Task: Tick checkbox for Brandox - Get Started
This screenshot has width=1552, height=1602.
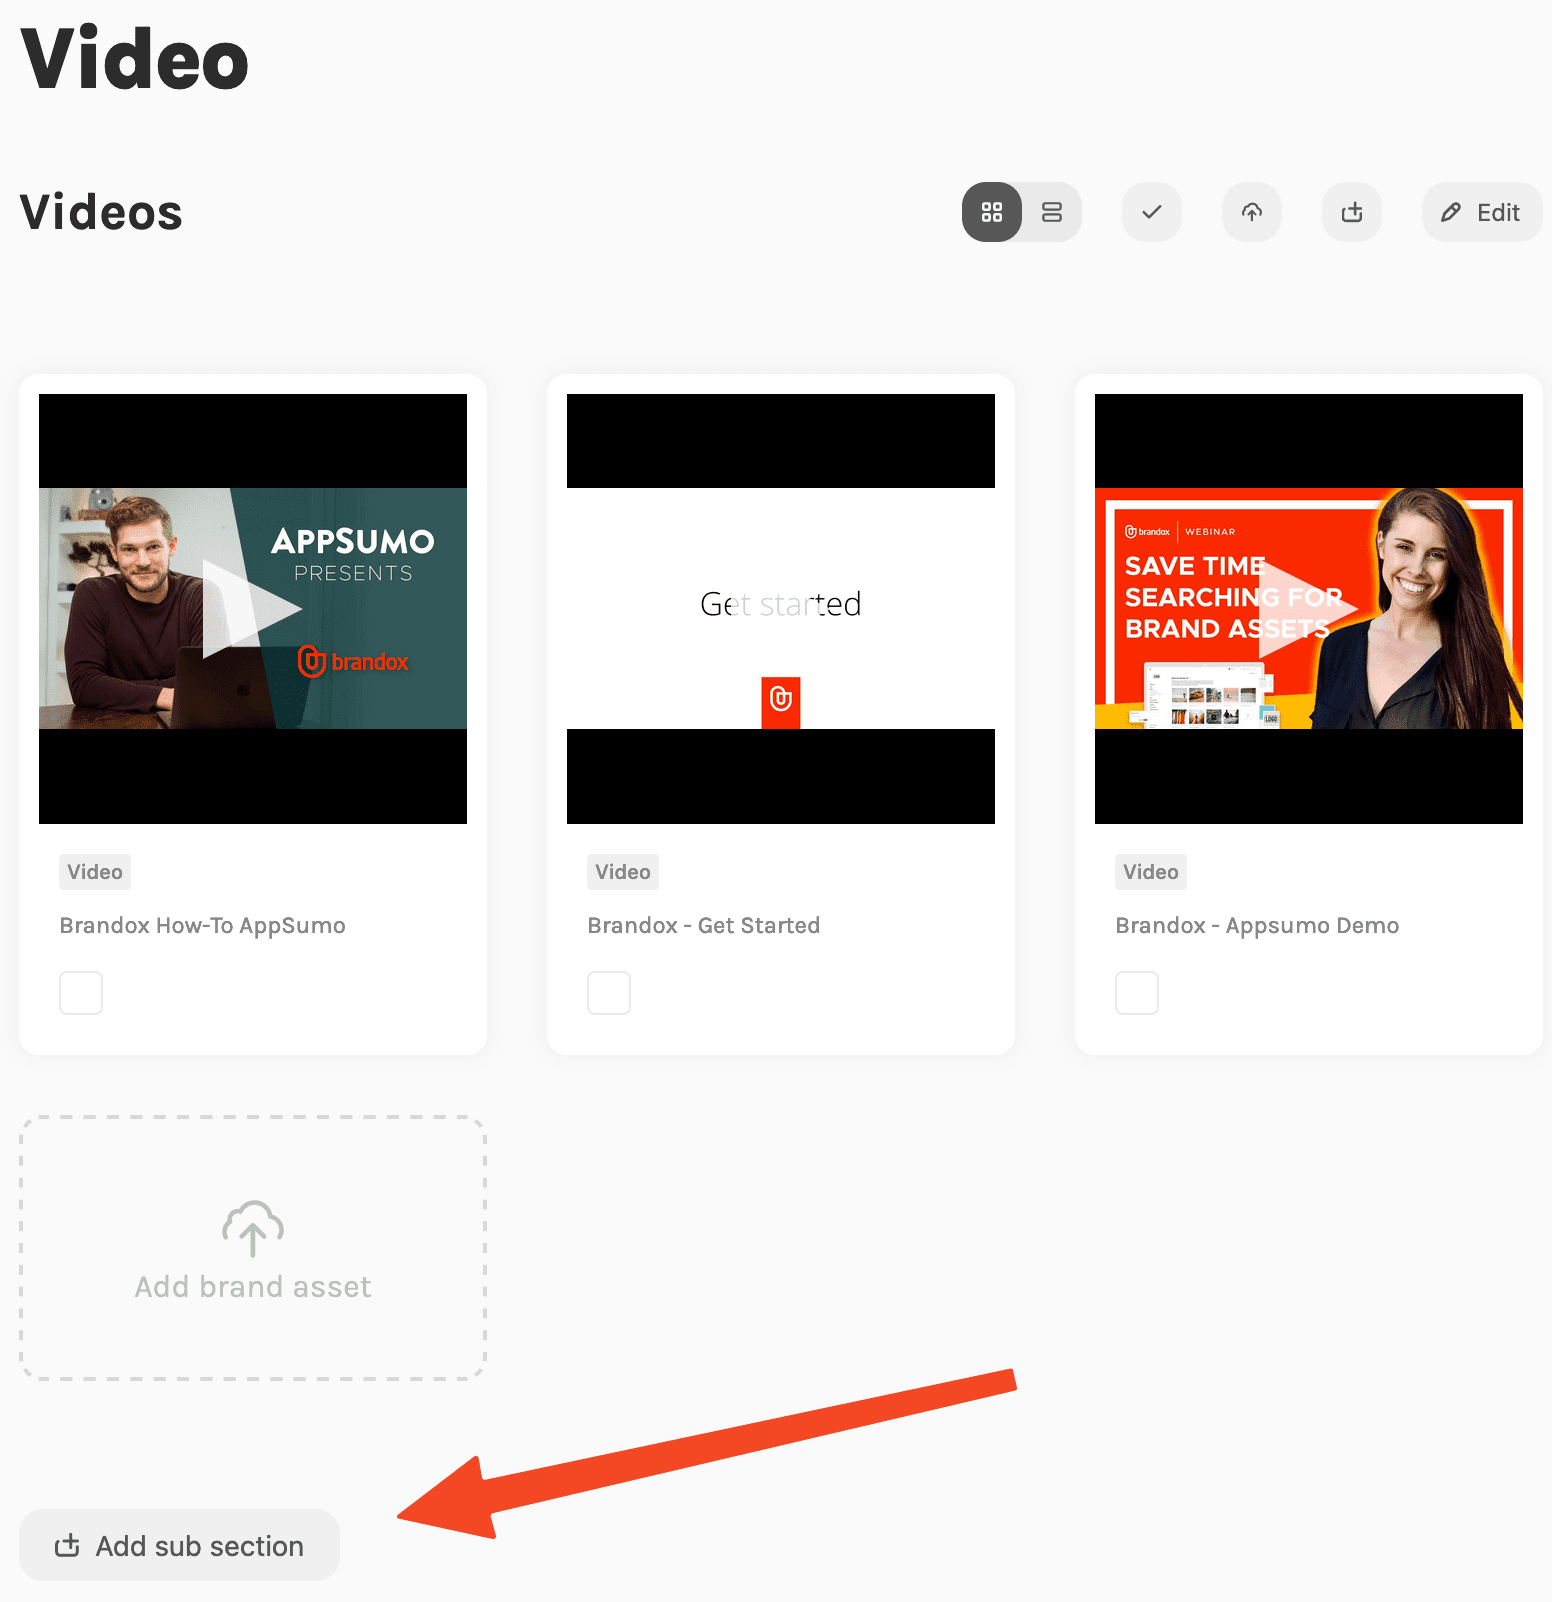Action: coord(609,993)
